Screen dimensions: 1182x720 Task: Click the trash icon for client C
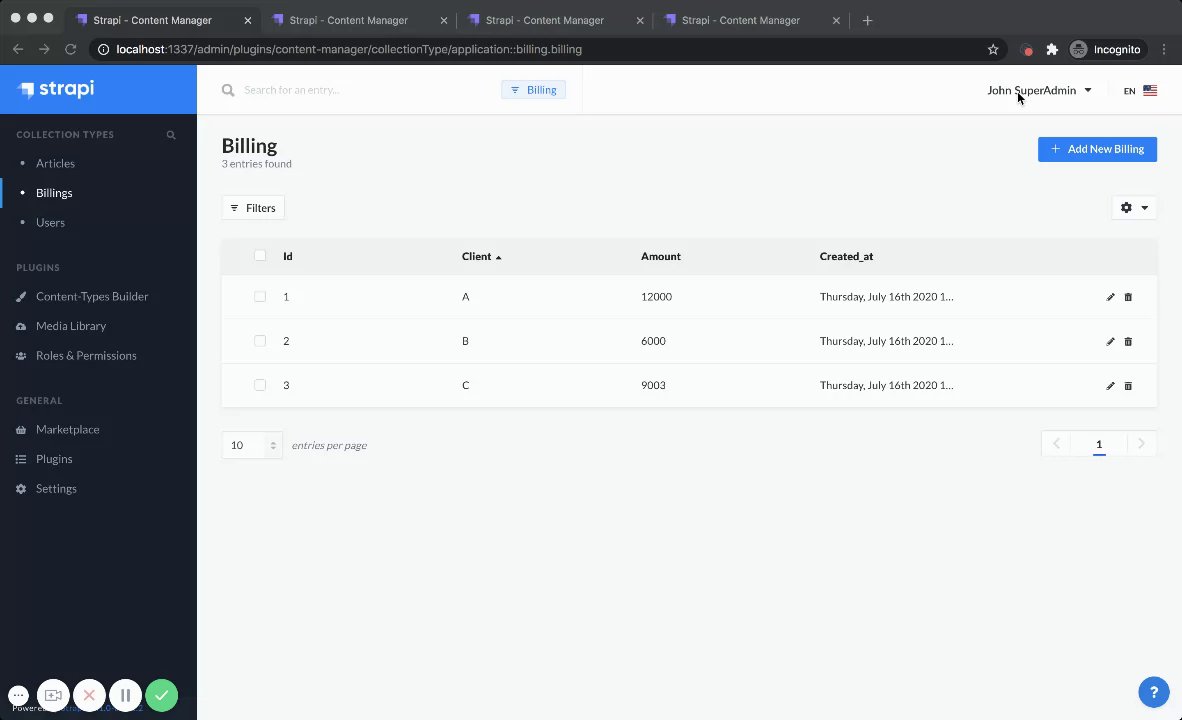click(1128, 386)
